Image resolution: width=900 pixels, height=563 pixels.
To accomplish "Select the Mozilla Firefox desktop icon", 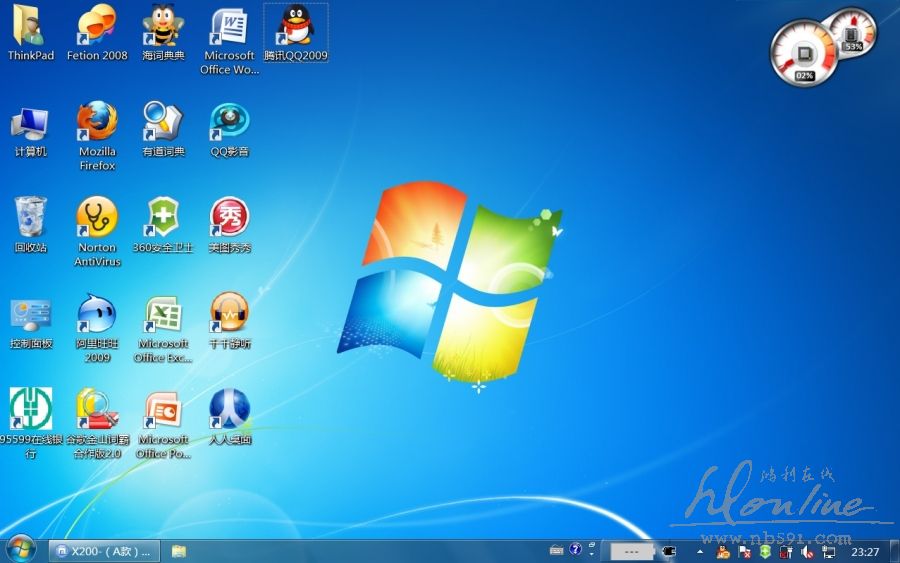I will [x=97, y=123].
